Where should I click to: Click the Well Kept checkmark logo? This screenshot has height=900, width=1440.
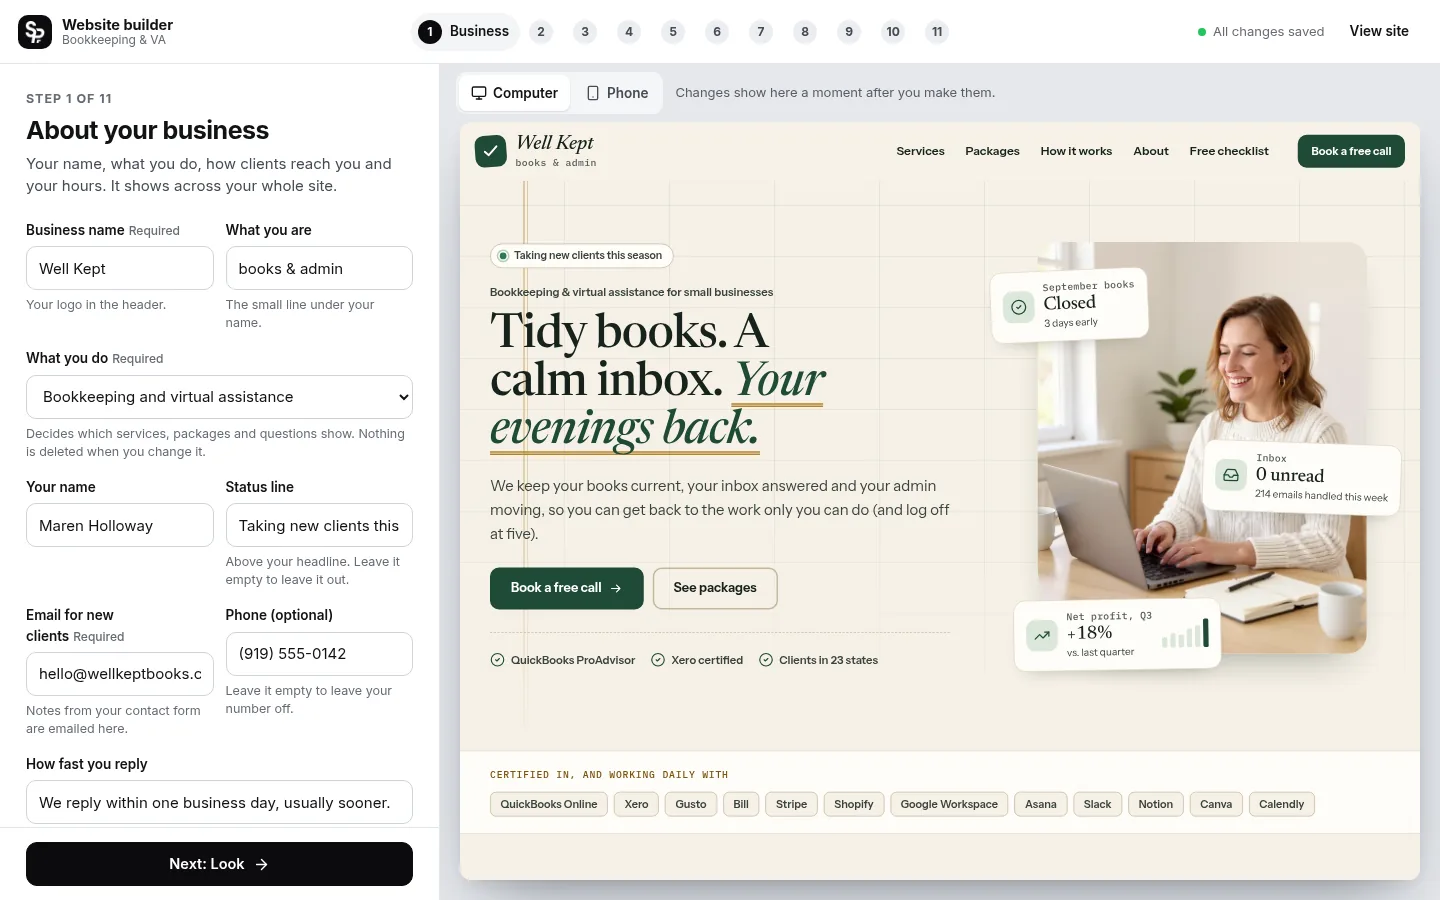[x=490, y=151]
